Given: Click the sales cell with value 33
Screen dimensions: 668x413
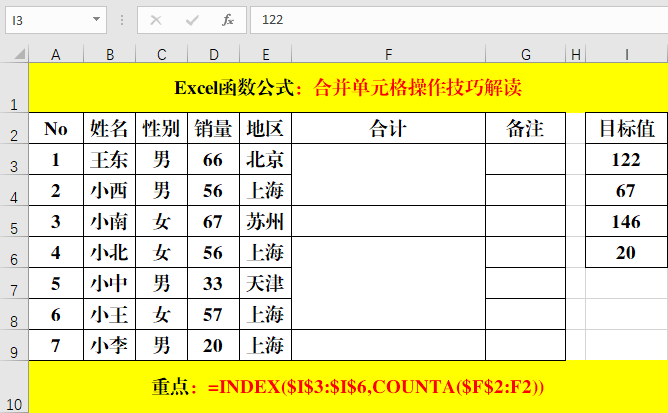Looking at the screenshot, I should click(213, 283).
